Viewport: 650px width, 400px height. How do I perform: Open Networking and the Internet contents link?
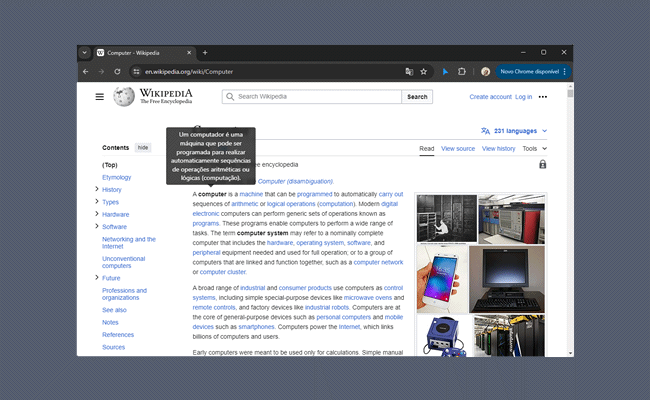[129, 242]
